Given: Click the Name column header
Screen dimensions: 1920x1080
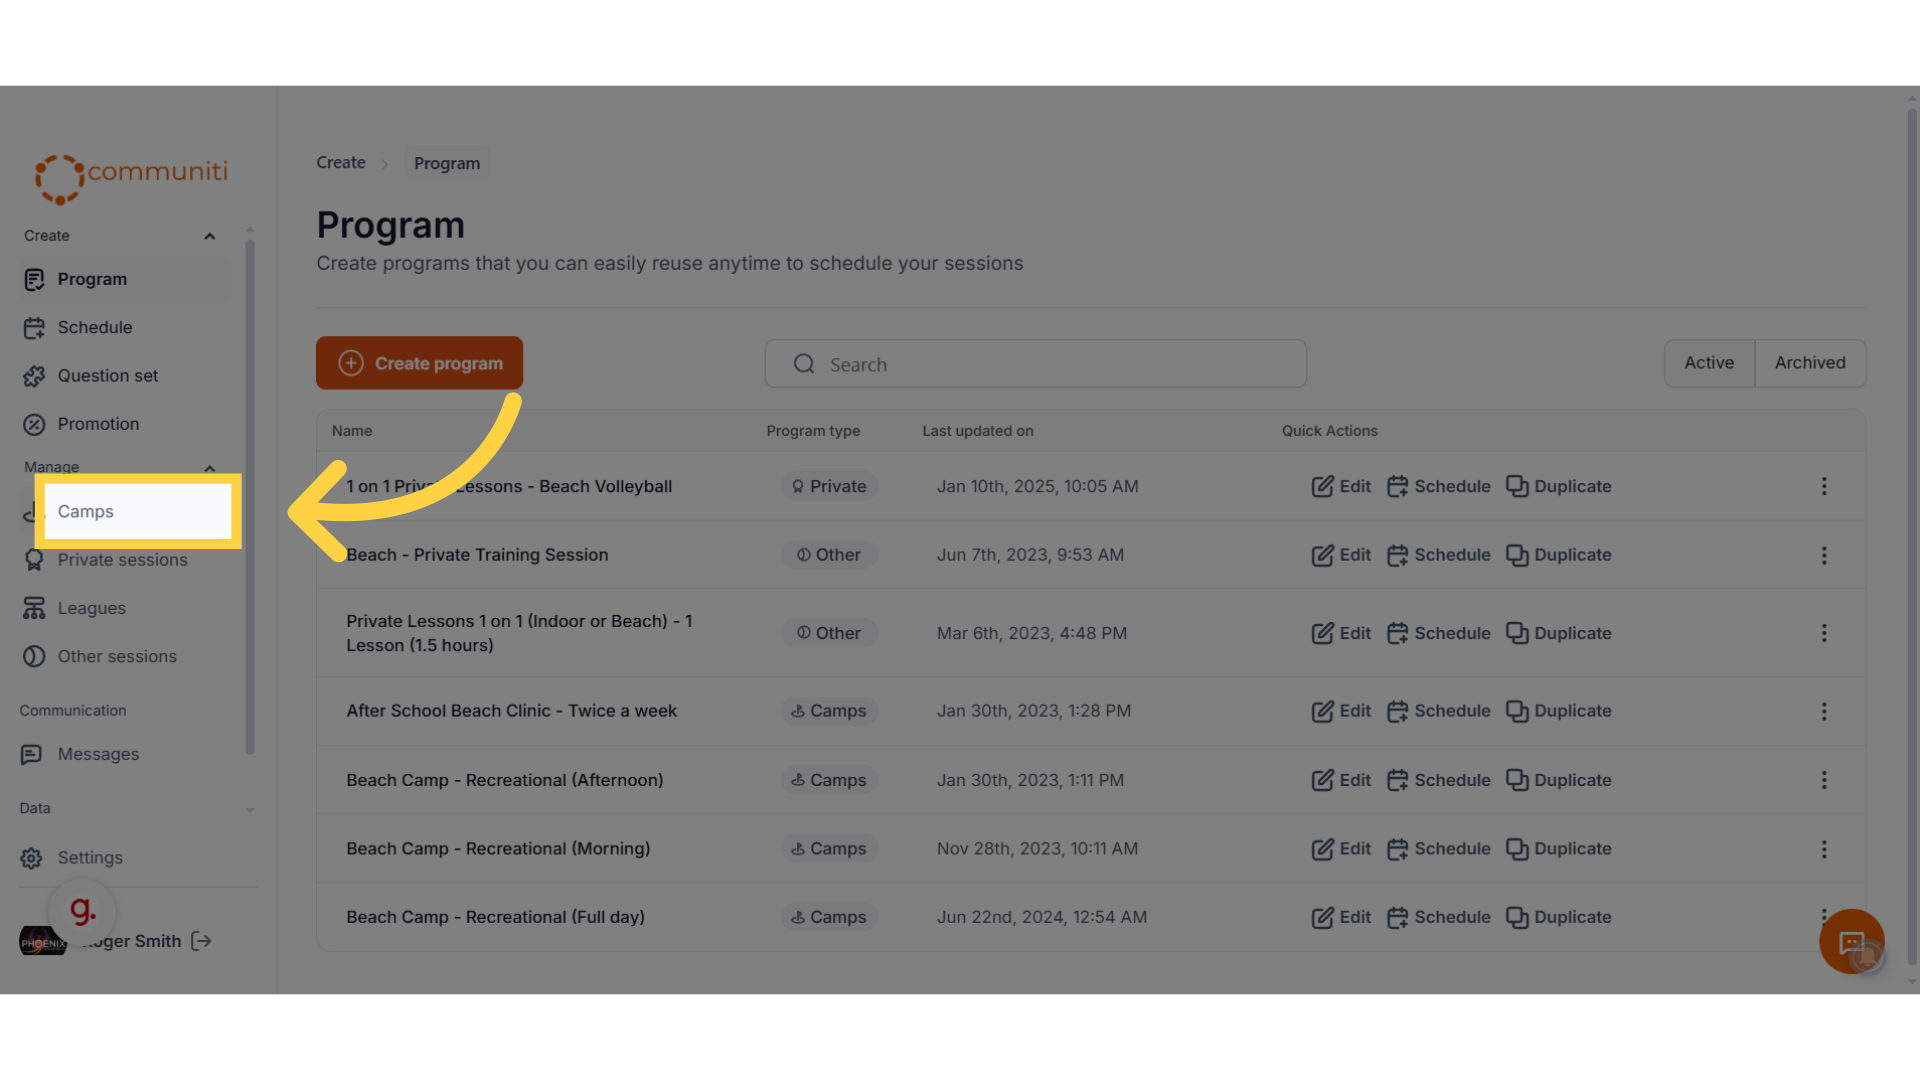Looking at the screenshot, I should (352, 431).
